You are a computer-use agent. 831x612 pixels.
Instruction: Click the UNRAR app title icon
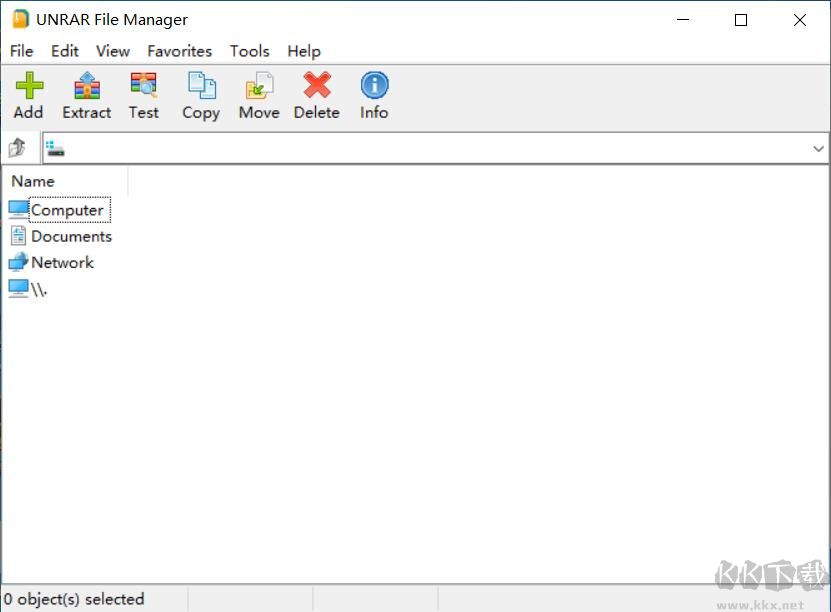tap(20, 19)
